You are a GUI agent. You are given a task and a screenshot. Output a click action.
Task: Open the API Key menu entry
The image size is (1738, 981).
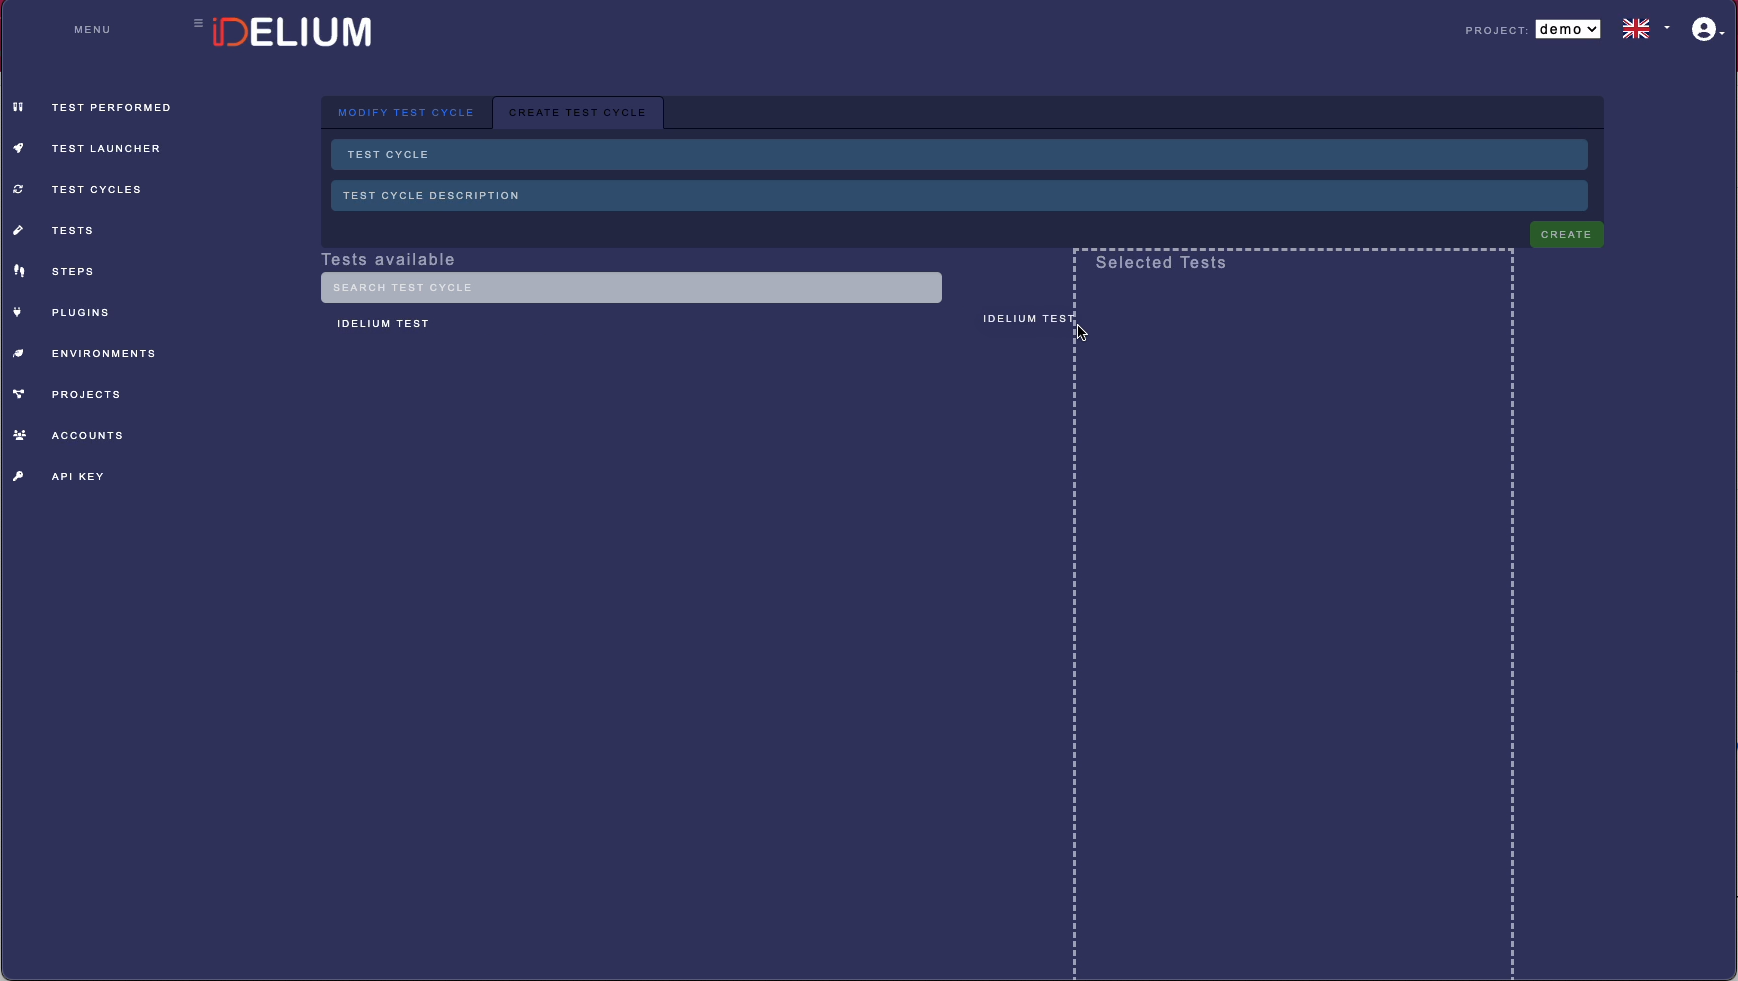click(x=78, y=476)
